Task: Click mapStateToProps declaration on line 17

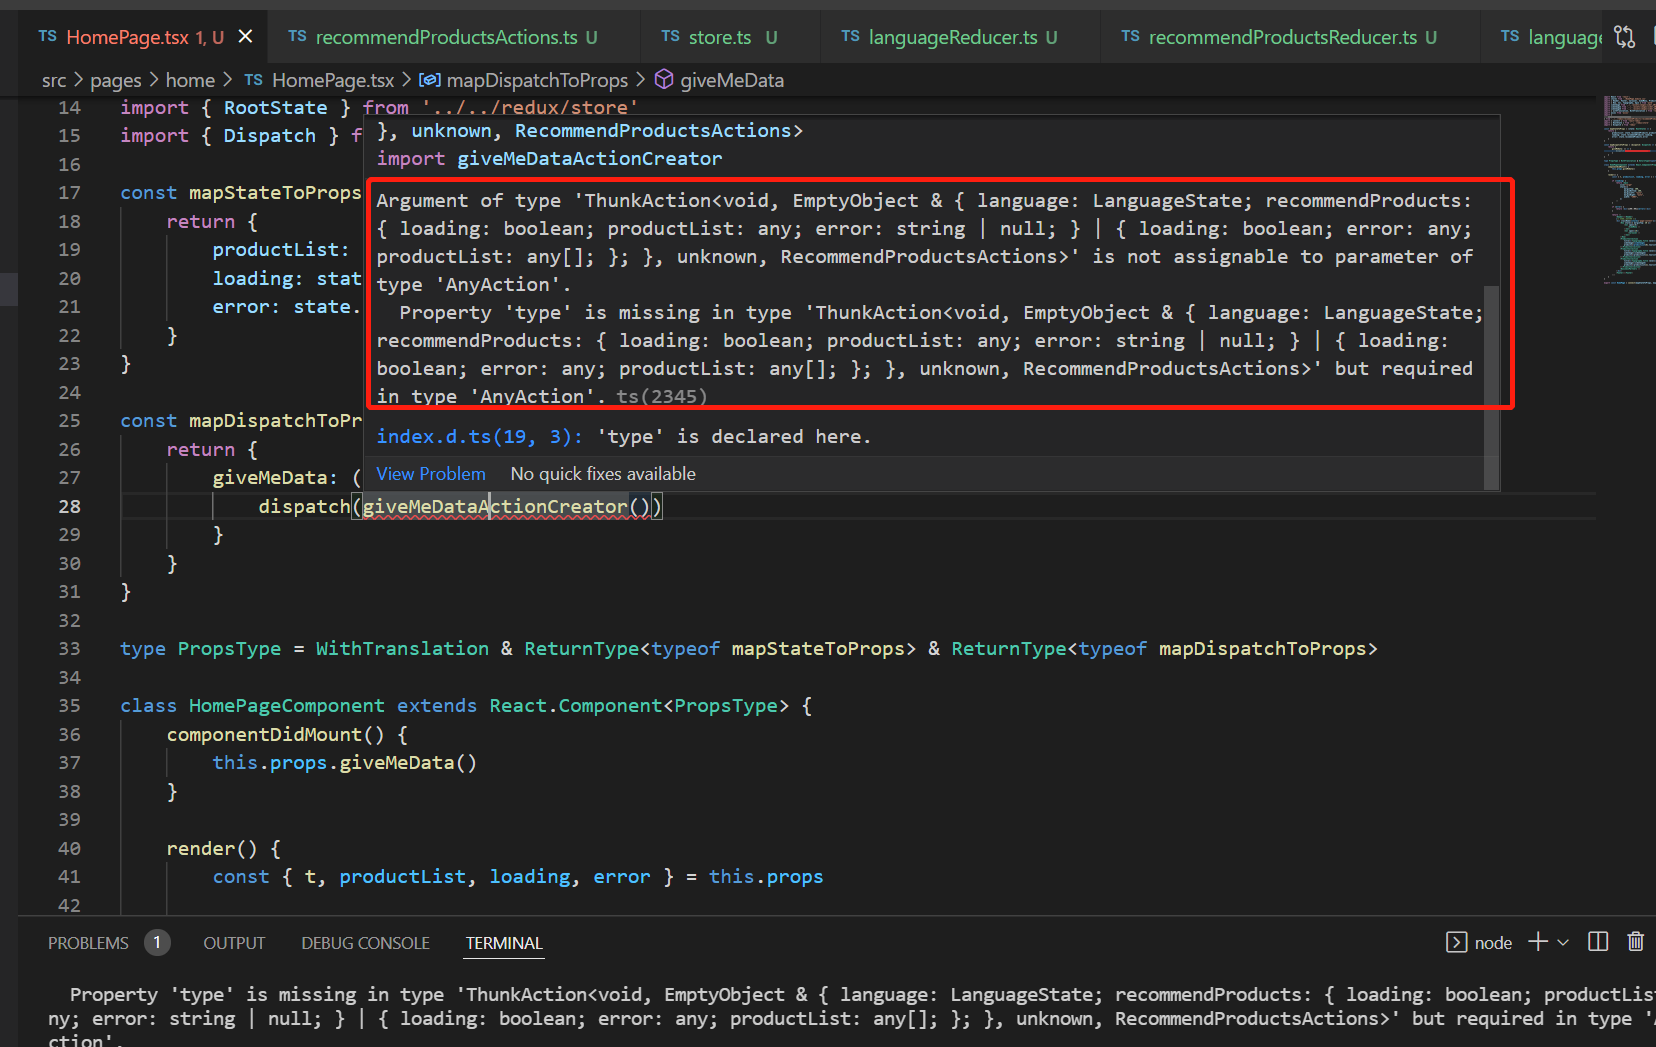Action: pos(275,193)
